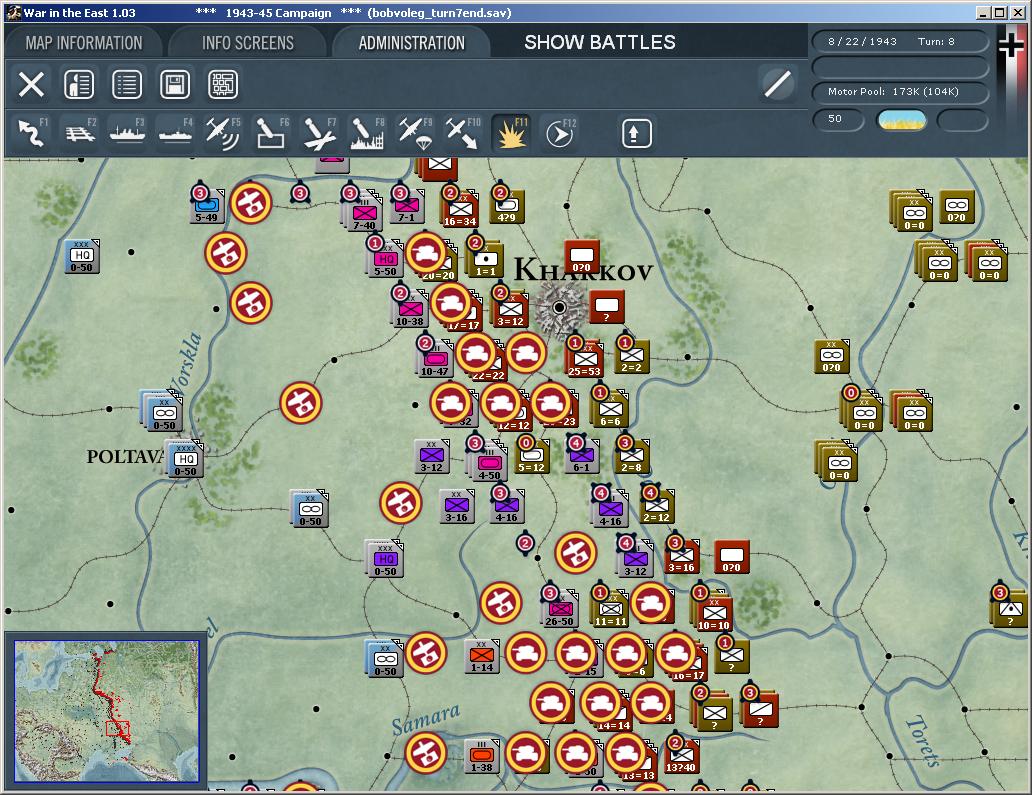Select the red 16=34 Soviet unit
This screenshot has height=795, width=1032.
460,209
